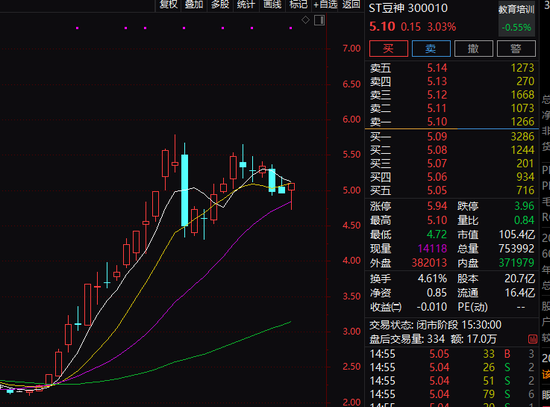Click the 撤 cancel order button

point(474,48)
